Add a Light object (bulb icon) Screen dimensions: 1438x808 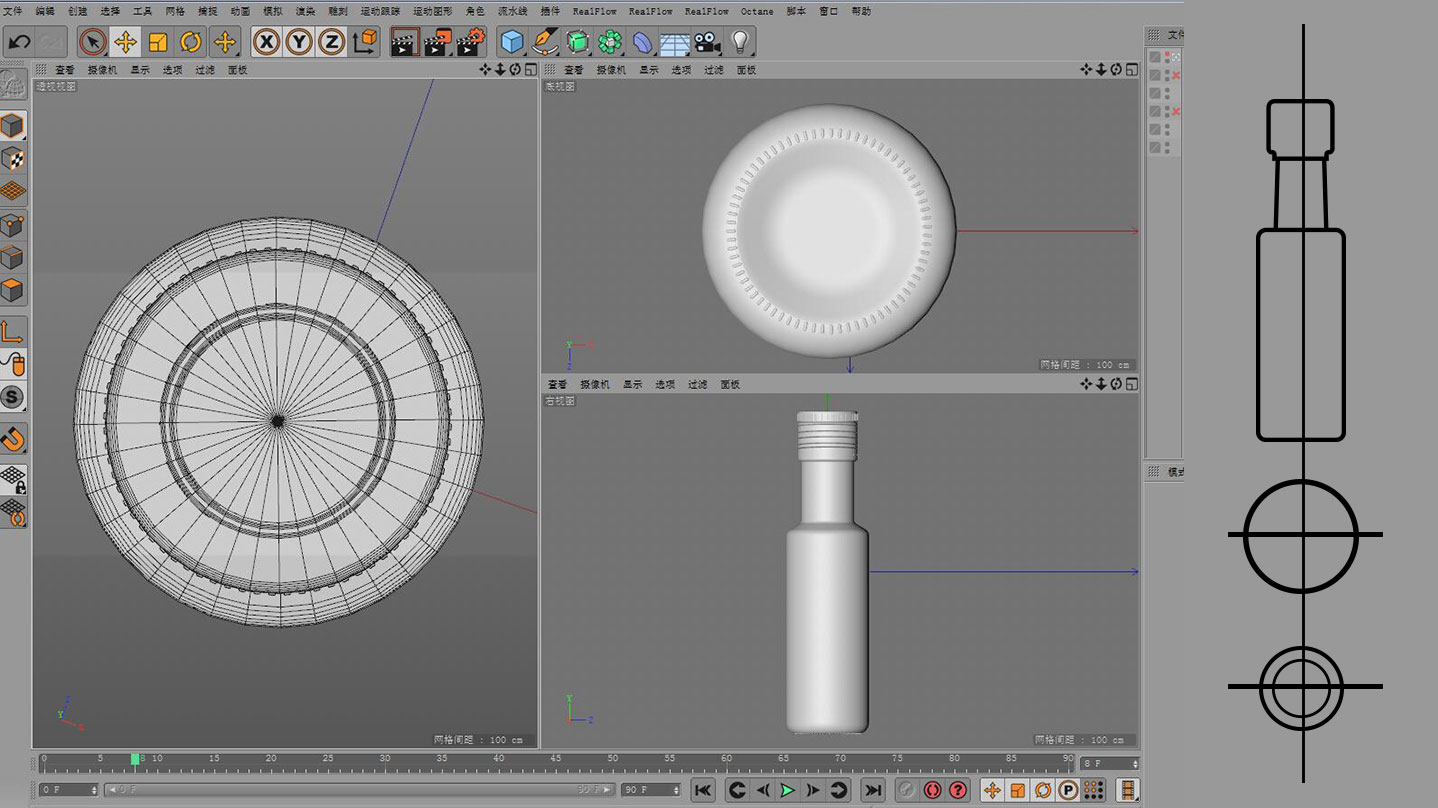click(x=740, y=42)
